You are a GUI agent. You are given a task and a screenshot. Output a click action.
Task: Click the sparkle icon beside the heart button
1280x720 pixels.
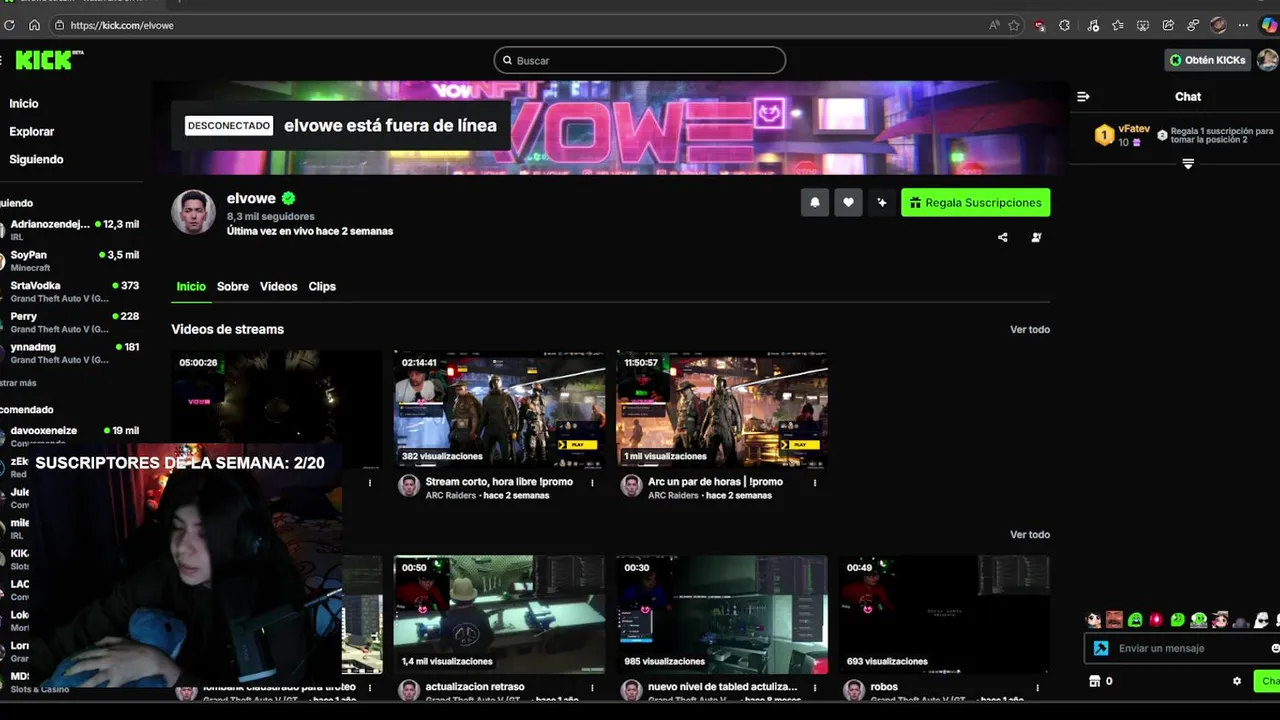882,202
